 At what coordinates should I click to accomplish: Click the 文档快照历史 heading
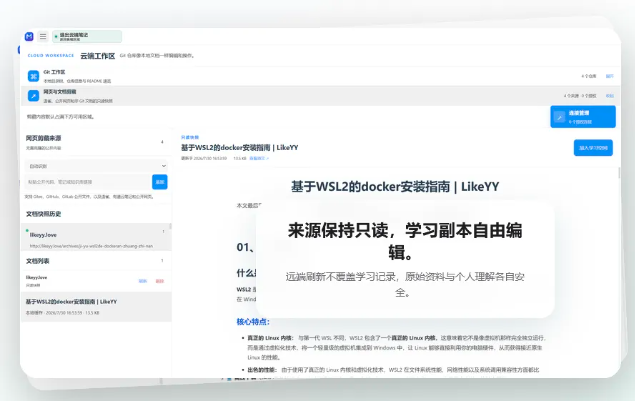click(43, 214)
